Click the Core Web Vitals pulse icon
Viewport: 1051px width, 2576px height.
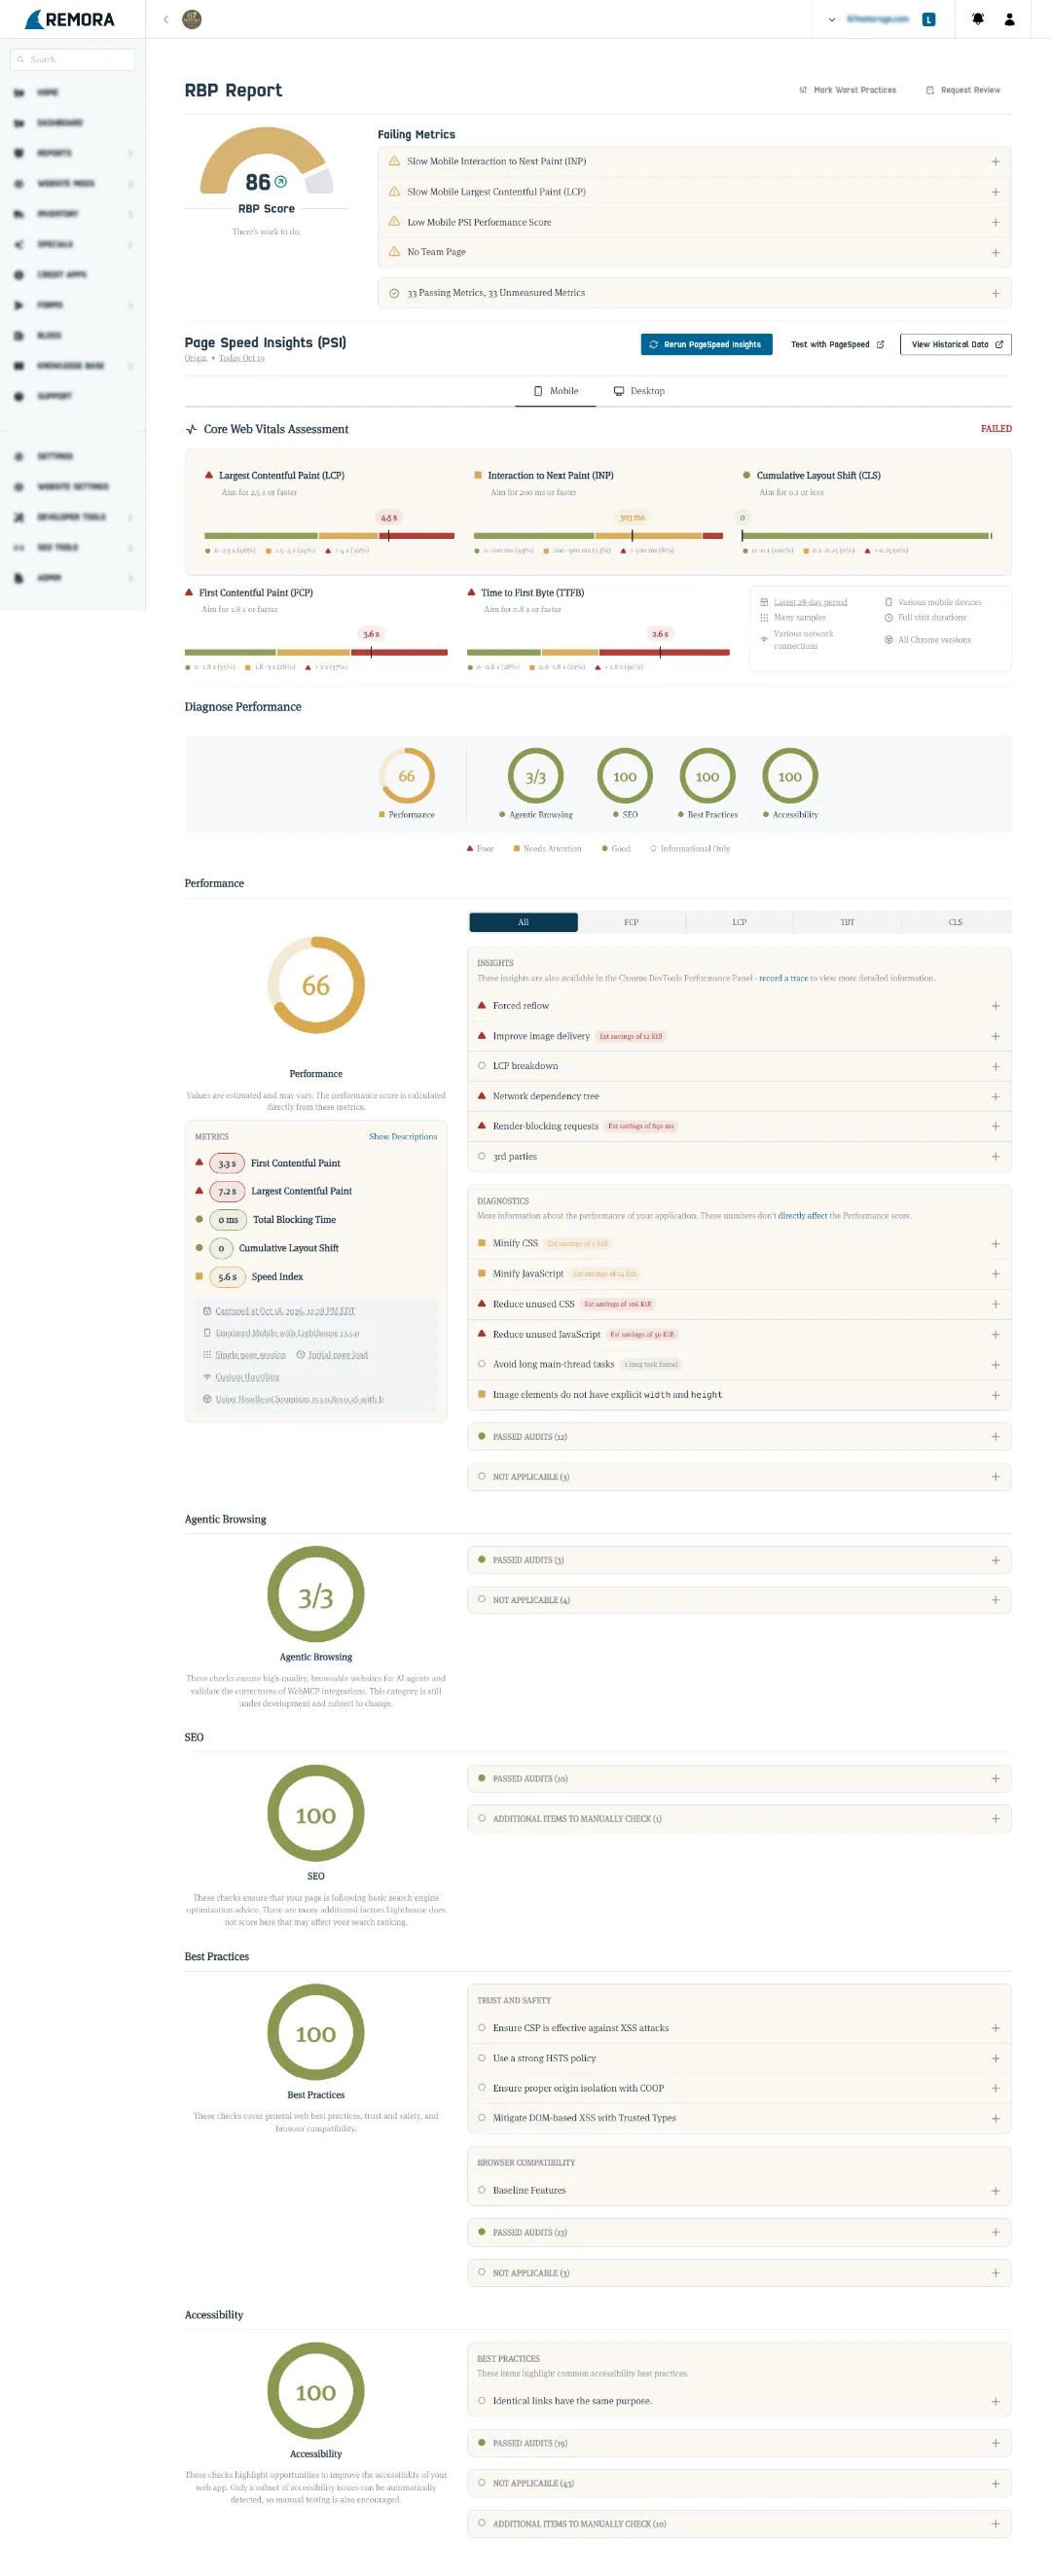(x=191, y=429)
